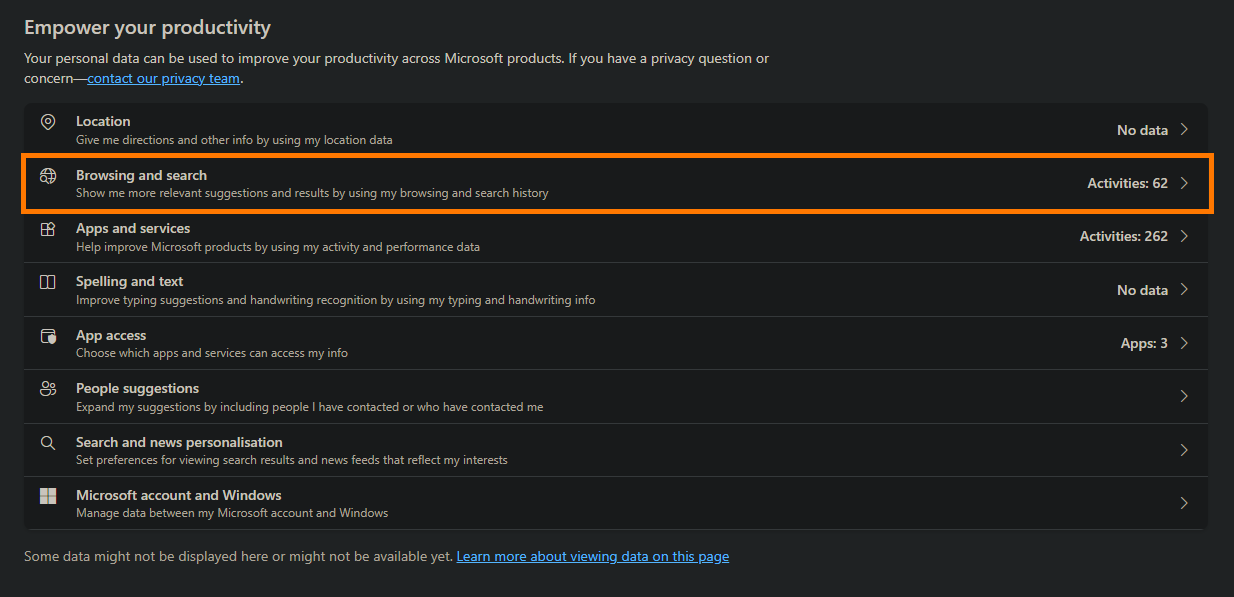Open the People suggestions heading
The image size is (1234, 597).
click(x=137, y=388)
